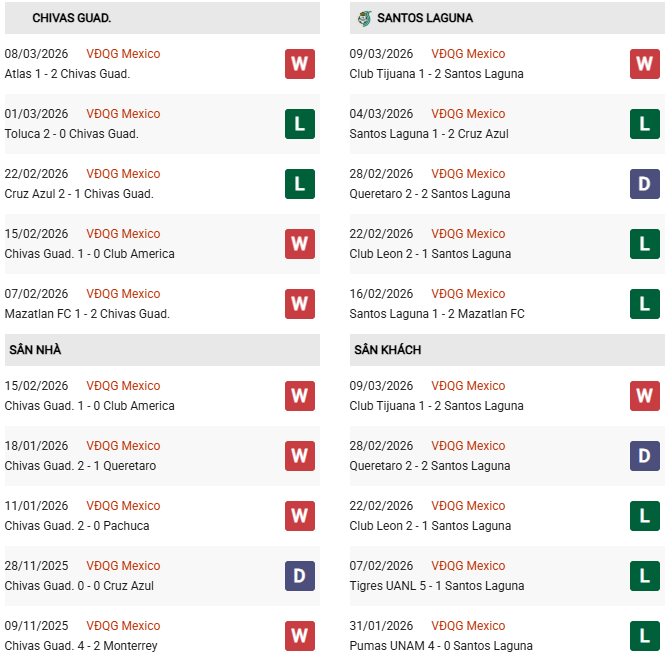Click W badge for Atlas vs Chivas
The height and width of the screenshot is (658, 666).
tap(300, 64)
